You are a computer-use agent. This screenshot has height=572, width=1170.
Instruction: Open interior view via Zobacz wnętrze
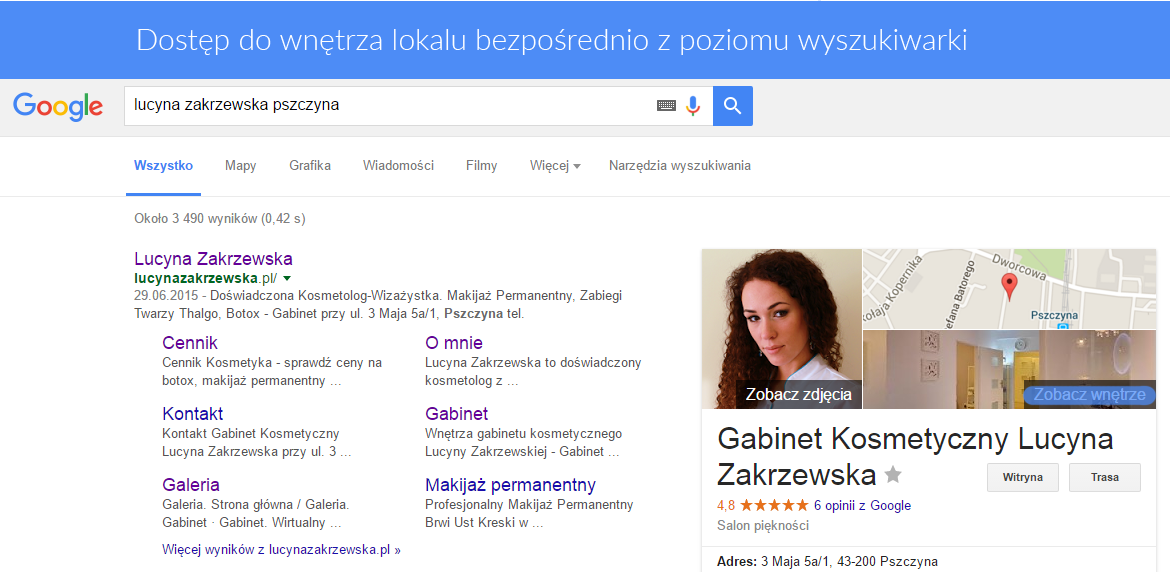click(x=1089, y=394)
